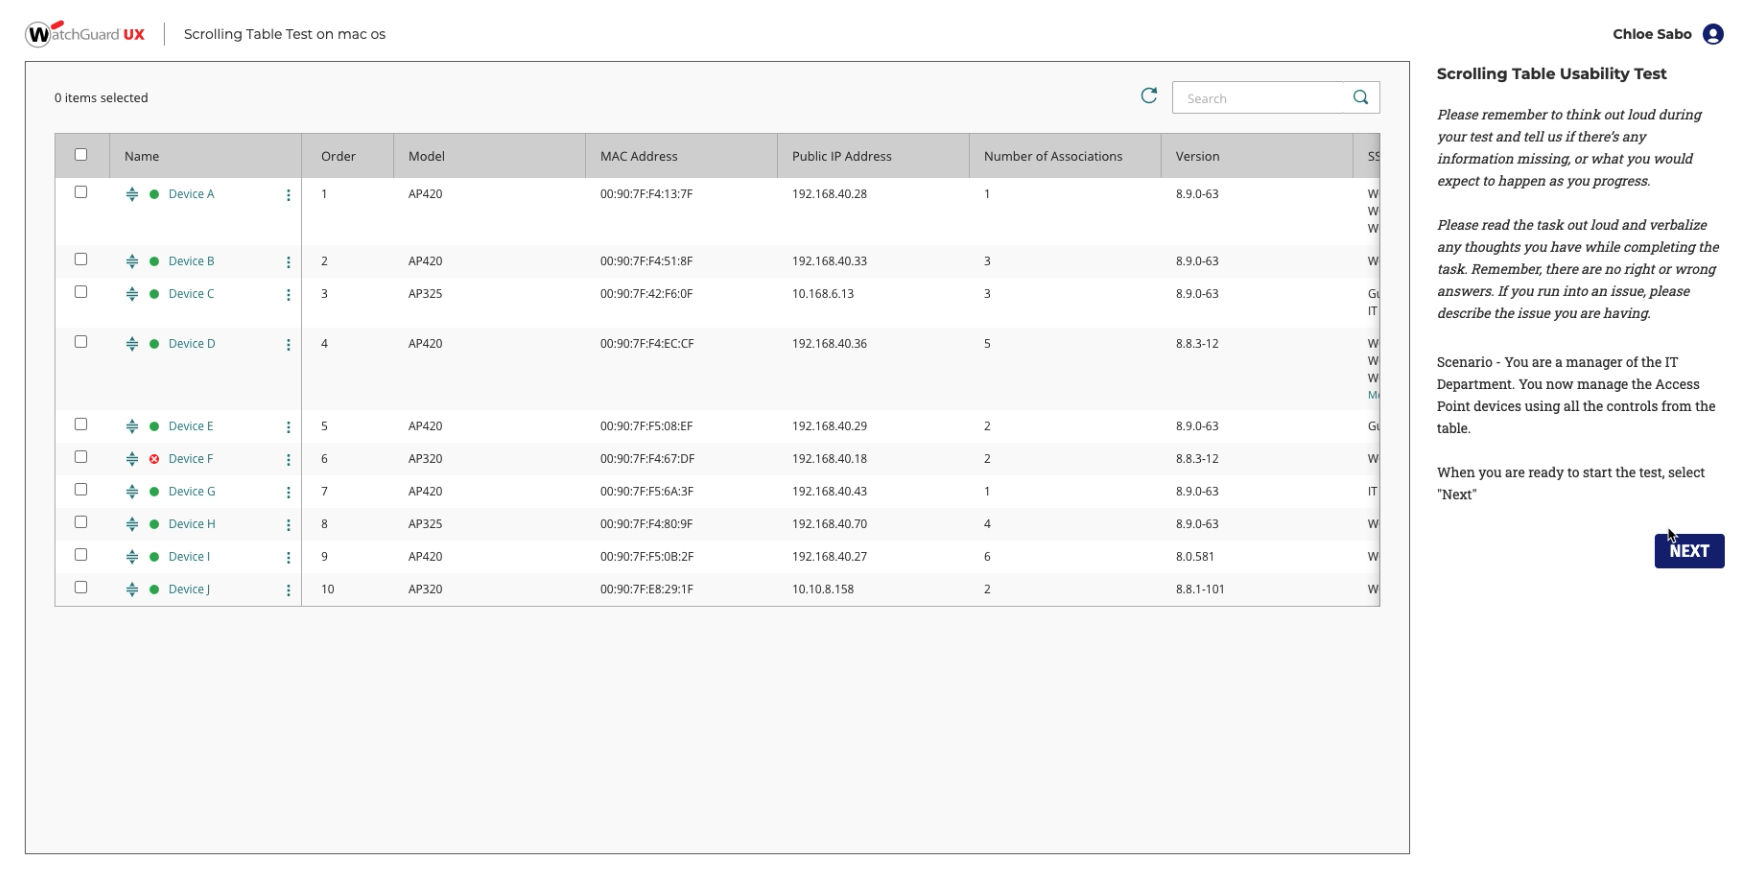Screen dimensions: 1750x877
Task: Open Chloe Sabo user profile avatar
Action: [1713, 34]
